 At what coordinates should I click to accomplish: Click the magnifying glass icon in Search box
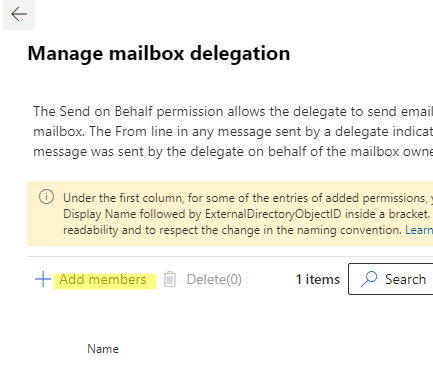coord(369,279)
